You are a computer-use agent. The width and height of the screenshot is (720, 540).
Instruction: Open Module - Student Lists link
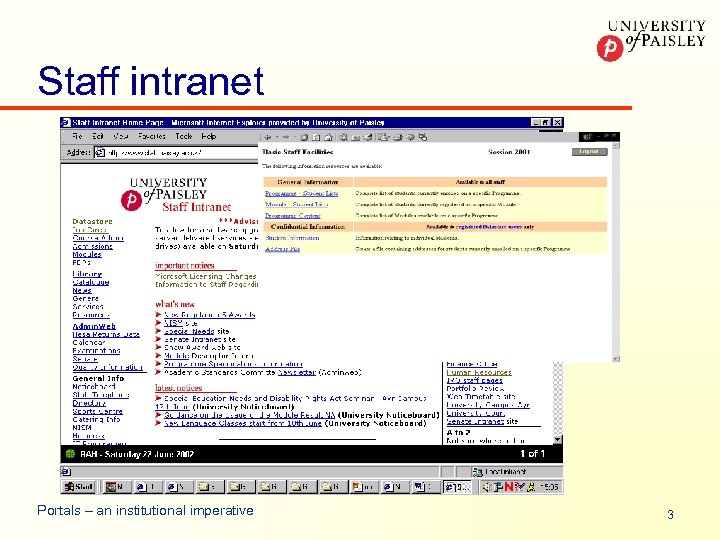tap(296, 204)
